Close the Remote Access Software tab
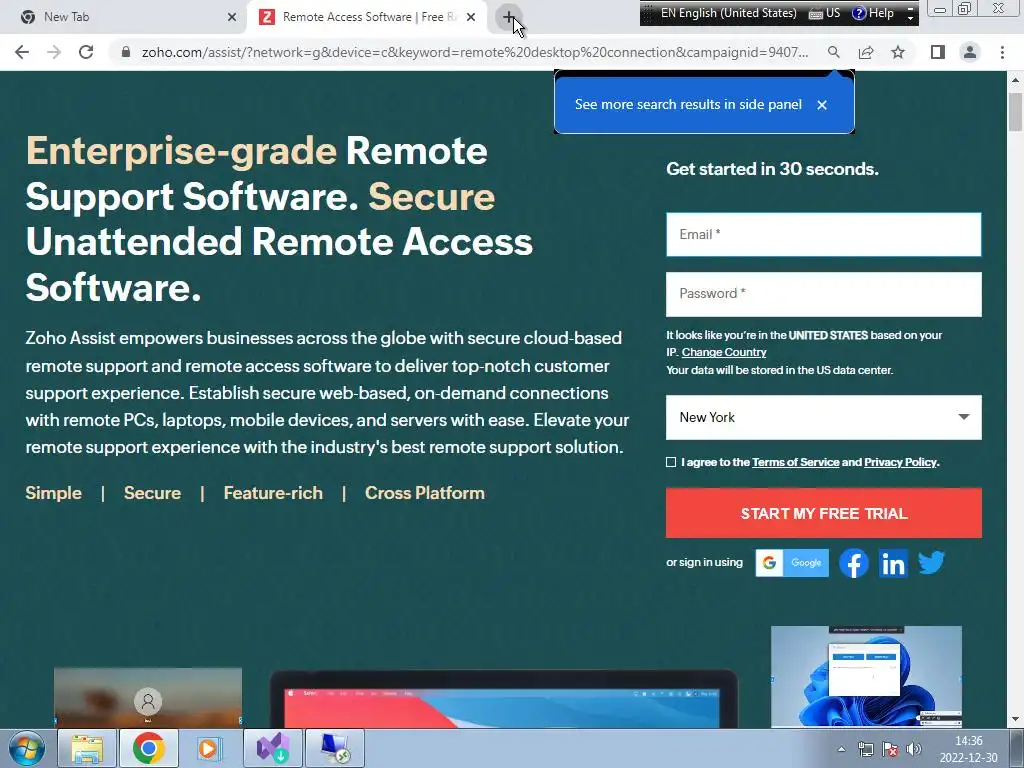The width and height of the screenshot is (1024, 768). point(471,17)
